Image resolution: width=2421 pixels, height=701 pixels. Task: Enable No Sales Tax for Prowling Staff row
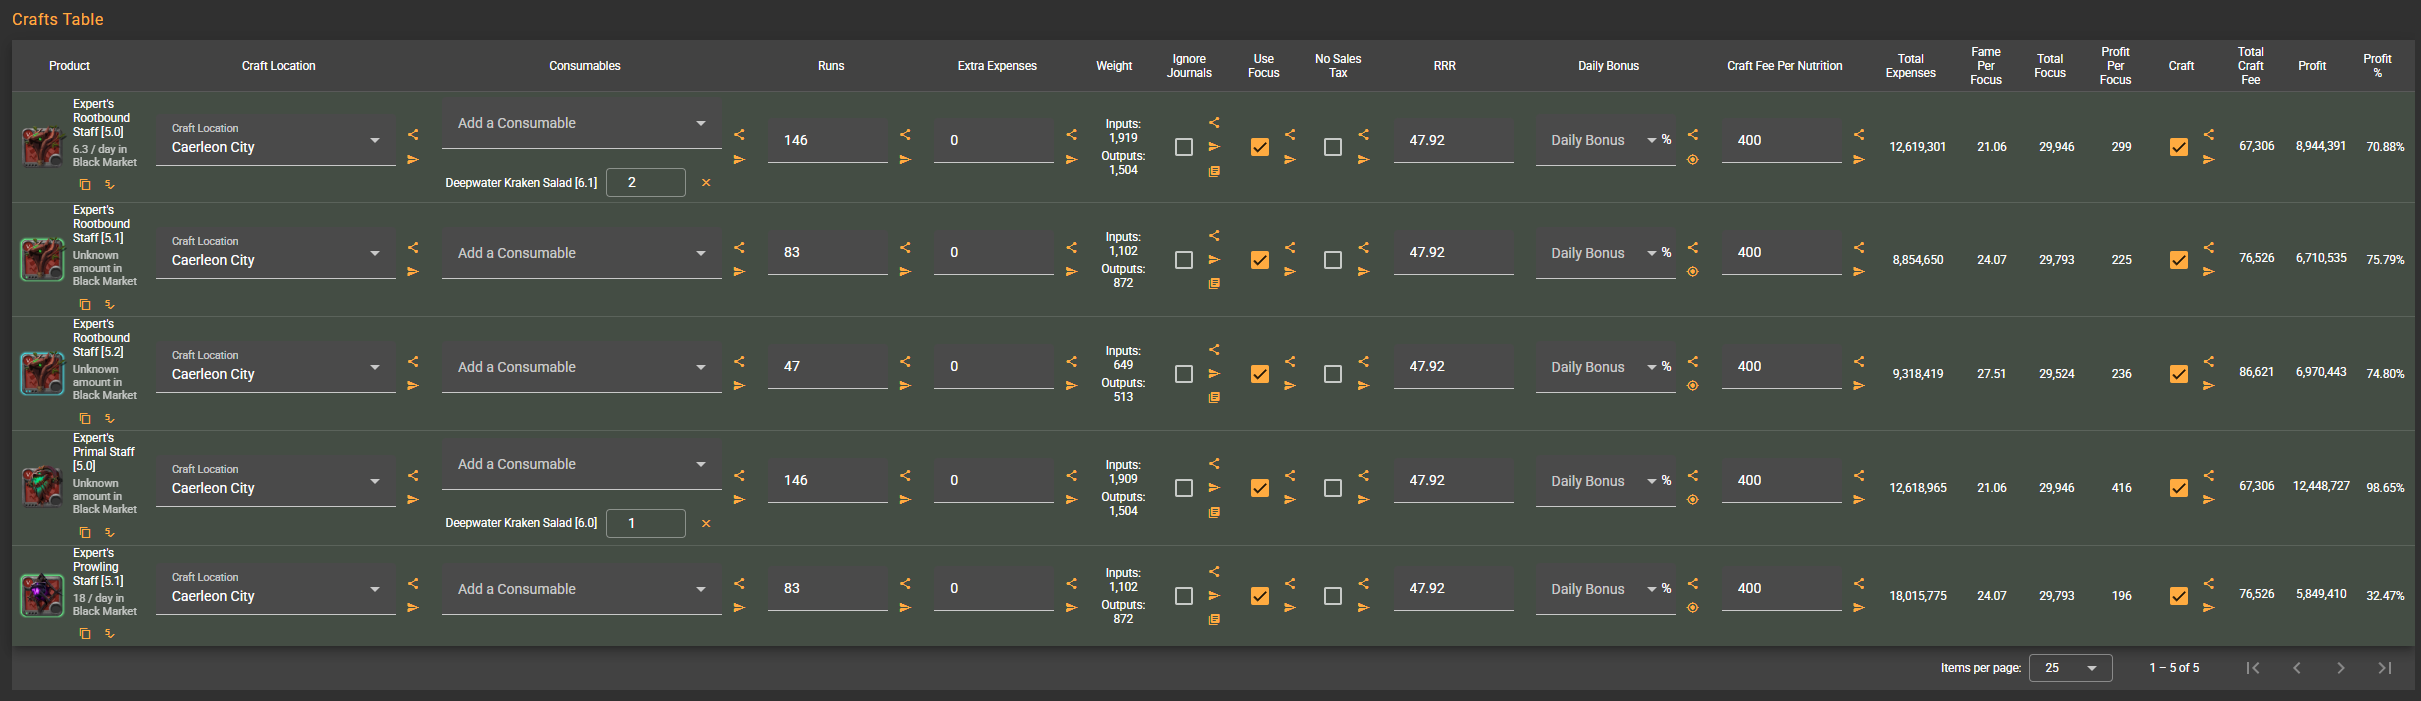pyautogui.click(x=1333, y=596)
